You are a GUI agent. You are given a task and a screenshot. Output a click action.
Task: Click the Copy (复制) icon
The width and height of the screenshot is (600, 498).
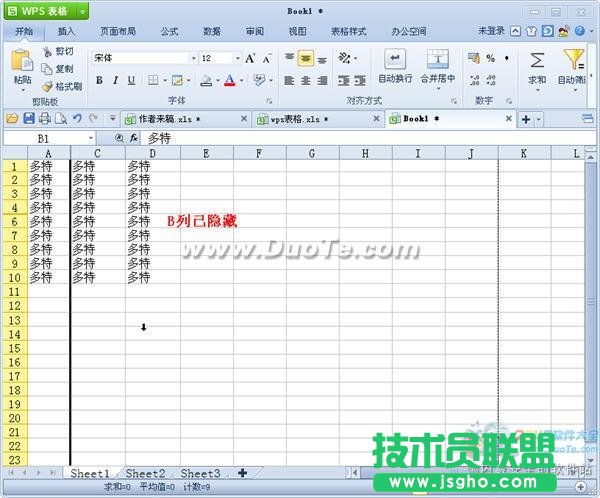tap(47, 69)
